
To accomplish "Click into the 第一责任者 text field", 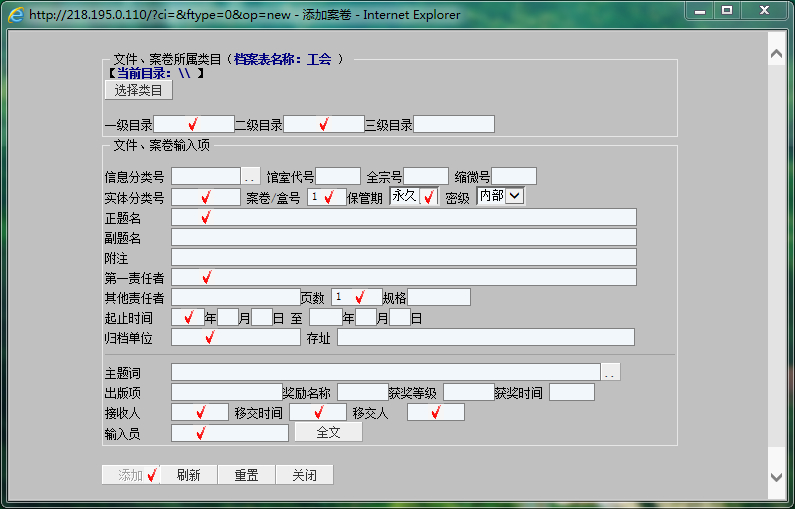I will pyautogui.click(x=403, y=277).
